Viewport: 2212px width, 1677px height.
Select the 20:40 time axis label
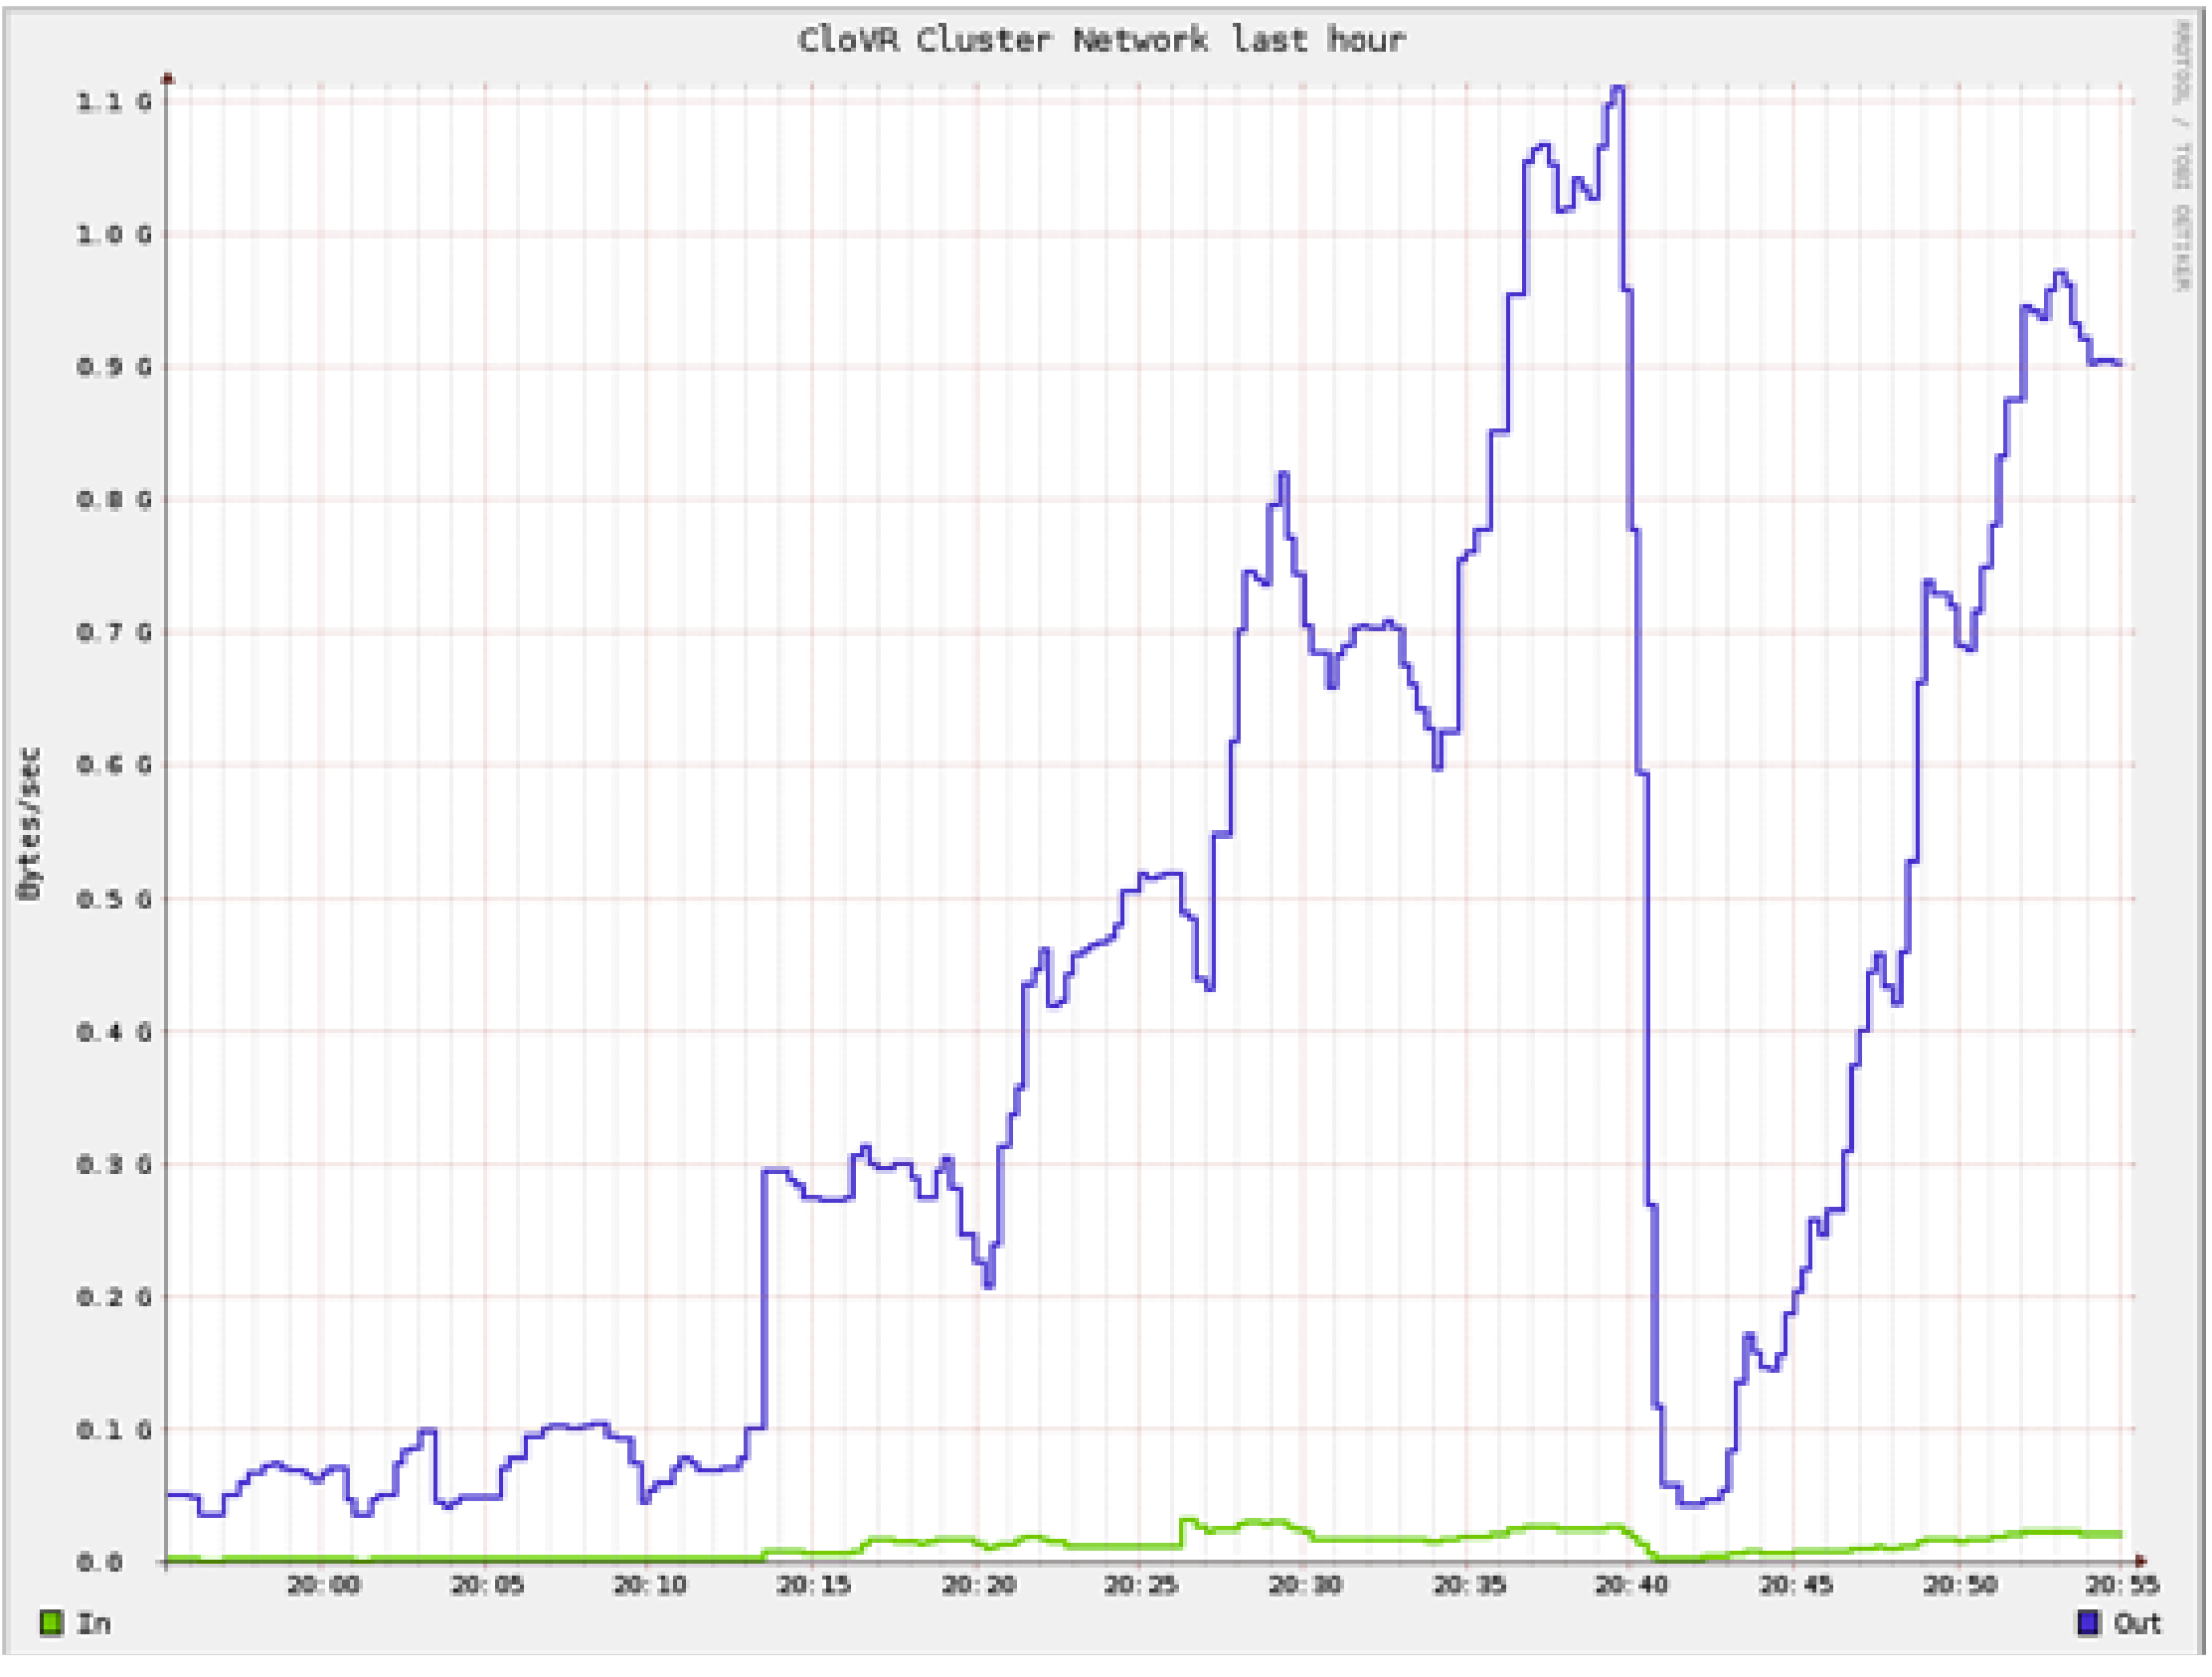pyautogui.click(x=1632, y=1585)
